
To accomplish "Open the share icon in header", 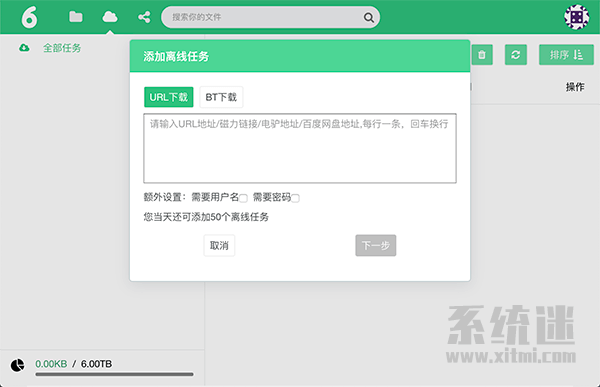I will coord(144,17).
